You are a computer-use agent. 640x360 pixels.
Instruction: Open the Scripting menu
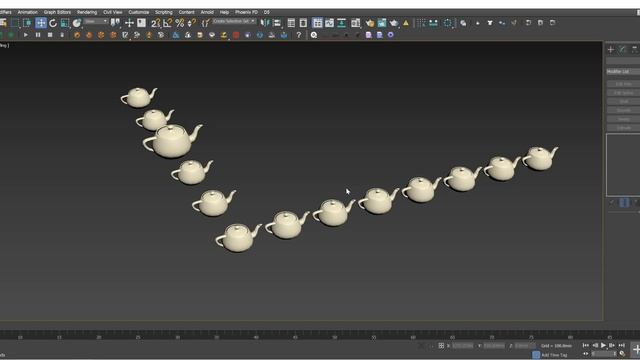164,12
